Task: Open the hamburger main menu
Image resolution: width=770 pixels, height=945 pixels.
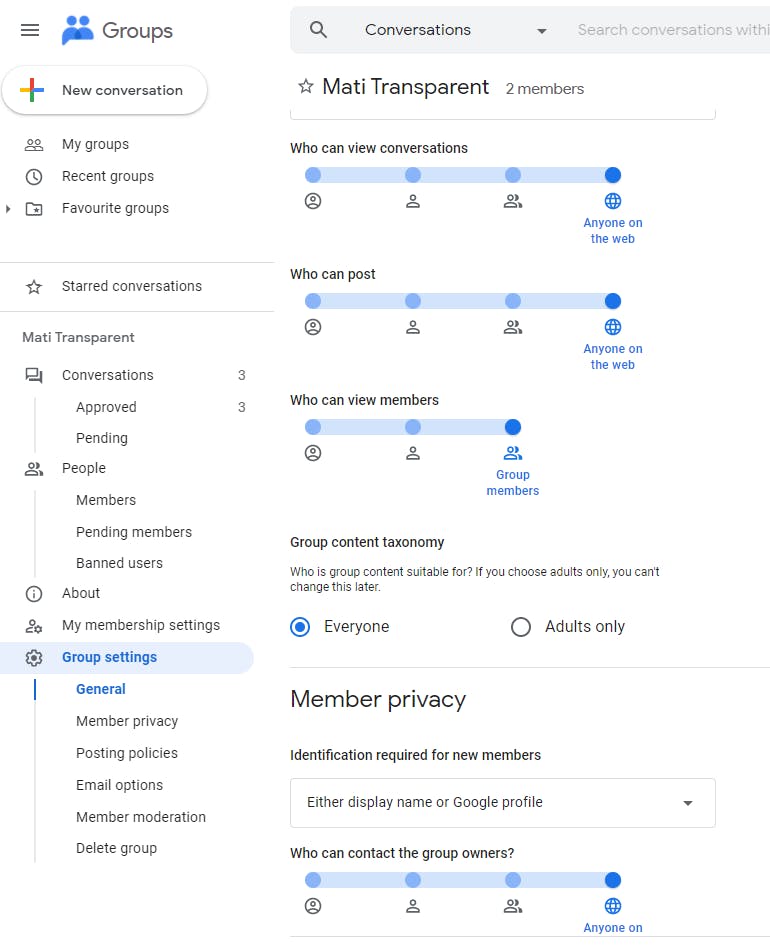Action: (30, 30)
